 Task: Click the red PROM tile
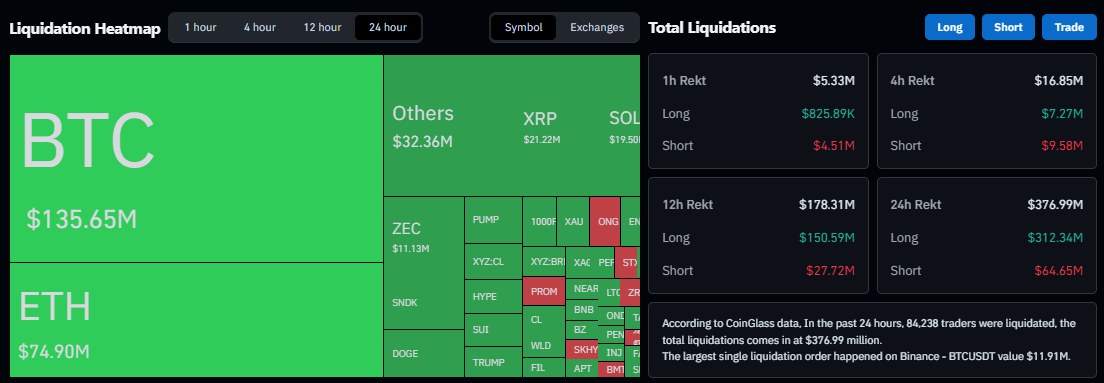click(x=544, y=291)
